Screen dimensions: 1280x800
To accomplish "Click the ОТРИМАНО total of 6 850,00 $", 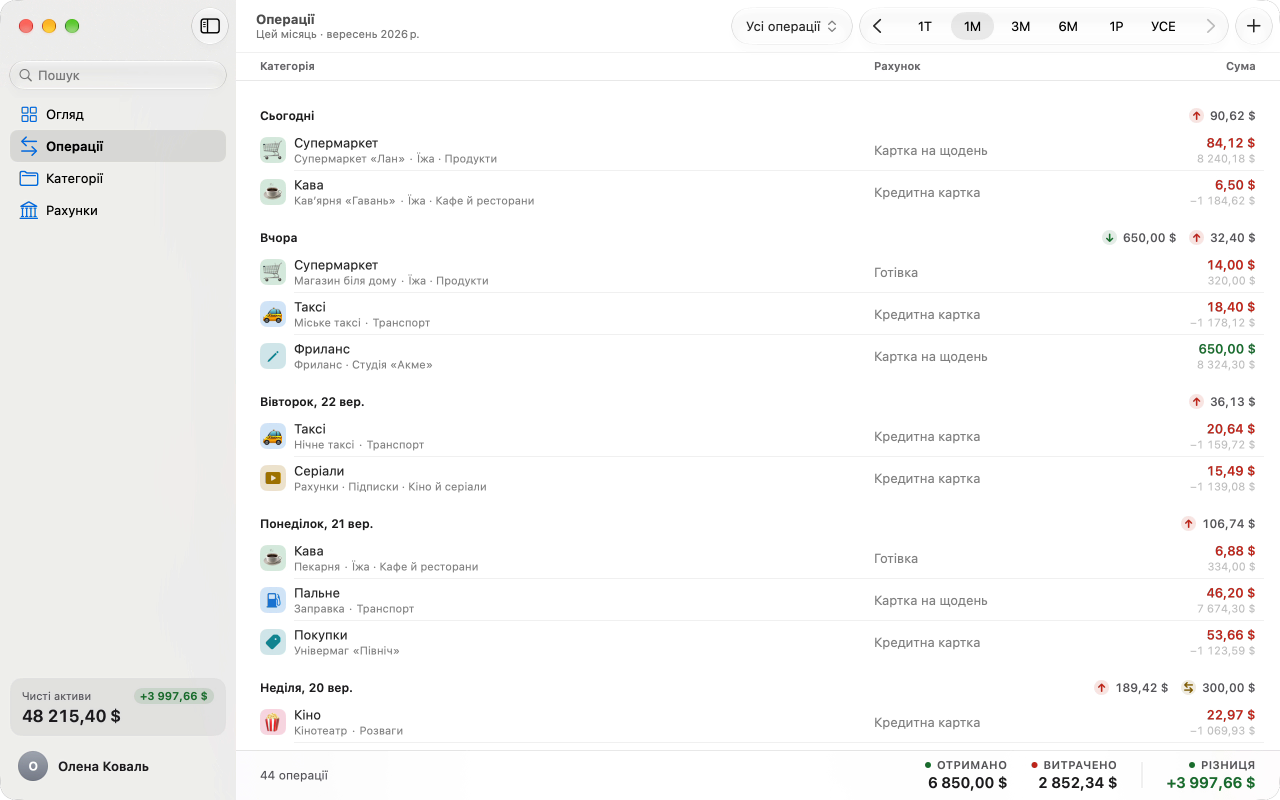I will pos(967,783).
